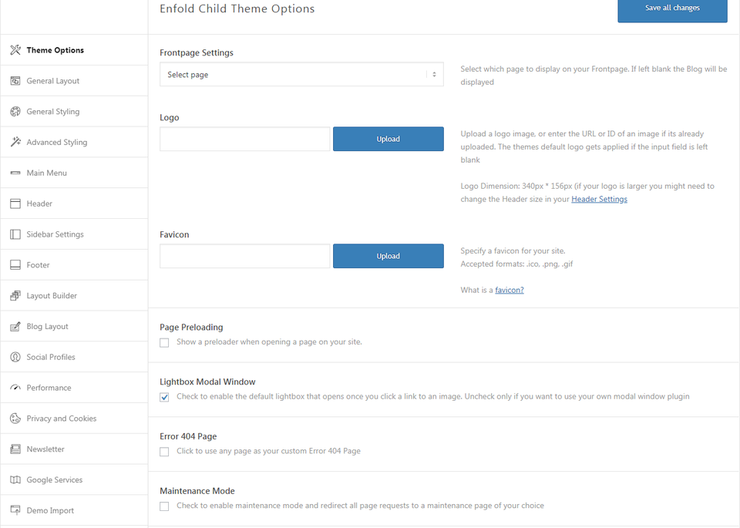
Task: Open the Frontpage Settings page dropdown
Action: point(301,75)
